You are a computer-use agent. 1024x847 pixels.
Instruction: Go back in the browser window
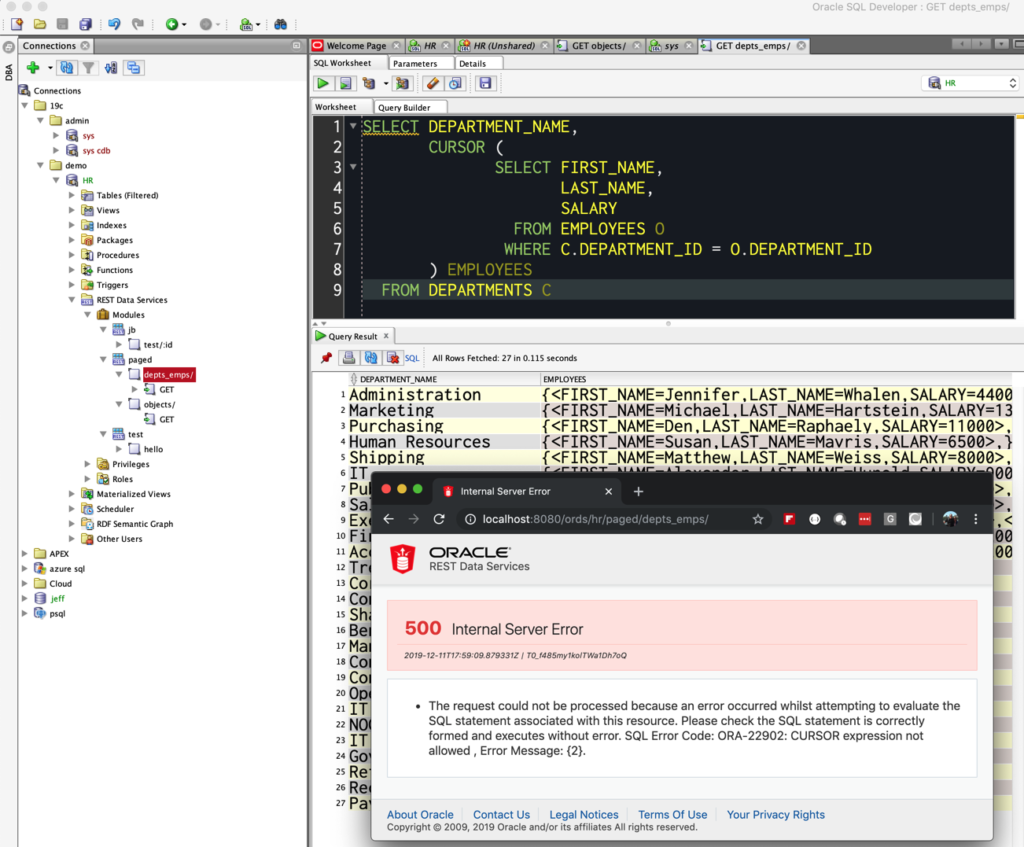click(389, 519)
